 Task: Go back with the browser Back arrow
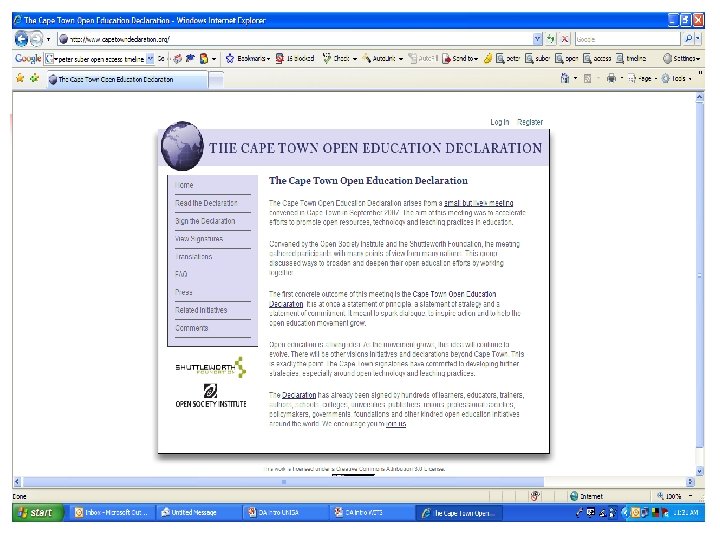coord(21,39)
